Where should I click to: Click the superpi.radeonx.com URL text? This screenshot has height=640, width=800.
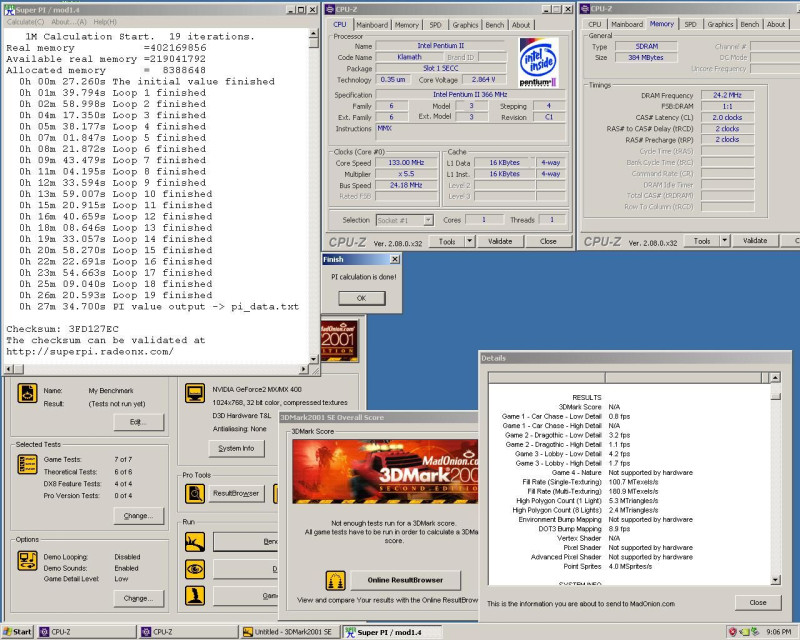tap(90, 352)
